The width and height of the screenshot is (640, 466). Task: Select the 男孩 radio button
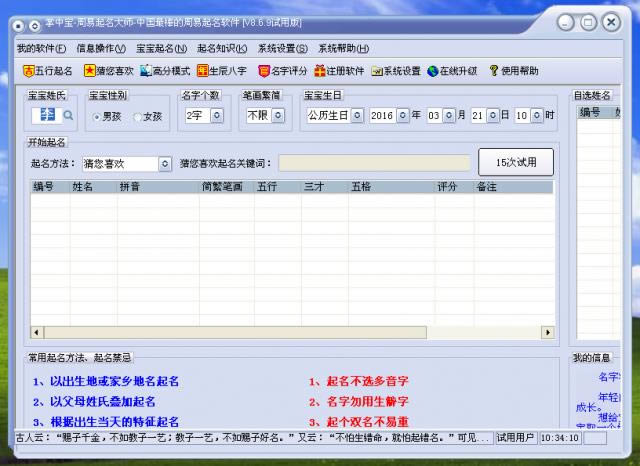[x=97, y=117]
